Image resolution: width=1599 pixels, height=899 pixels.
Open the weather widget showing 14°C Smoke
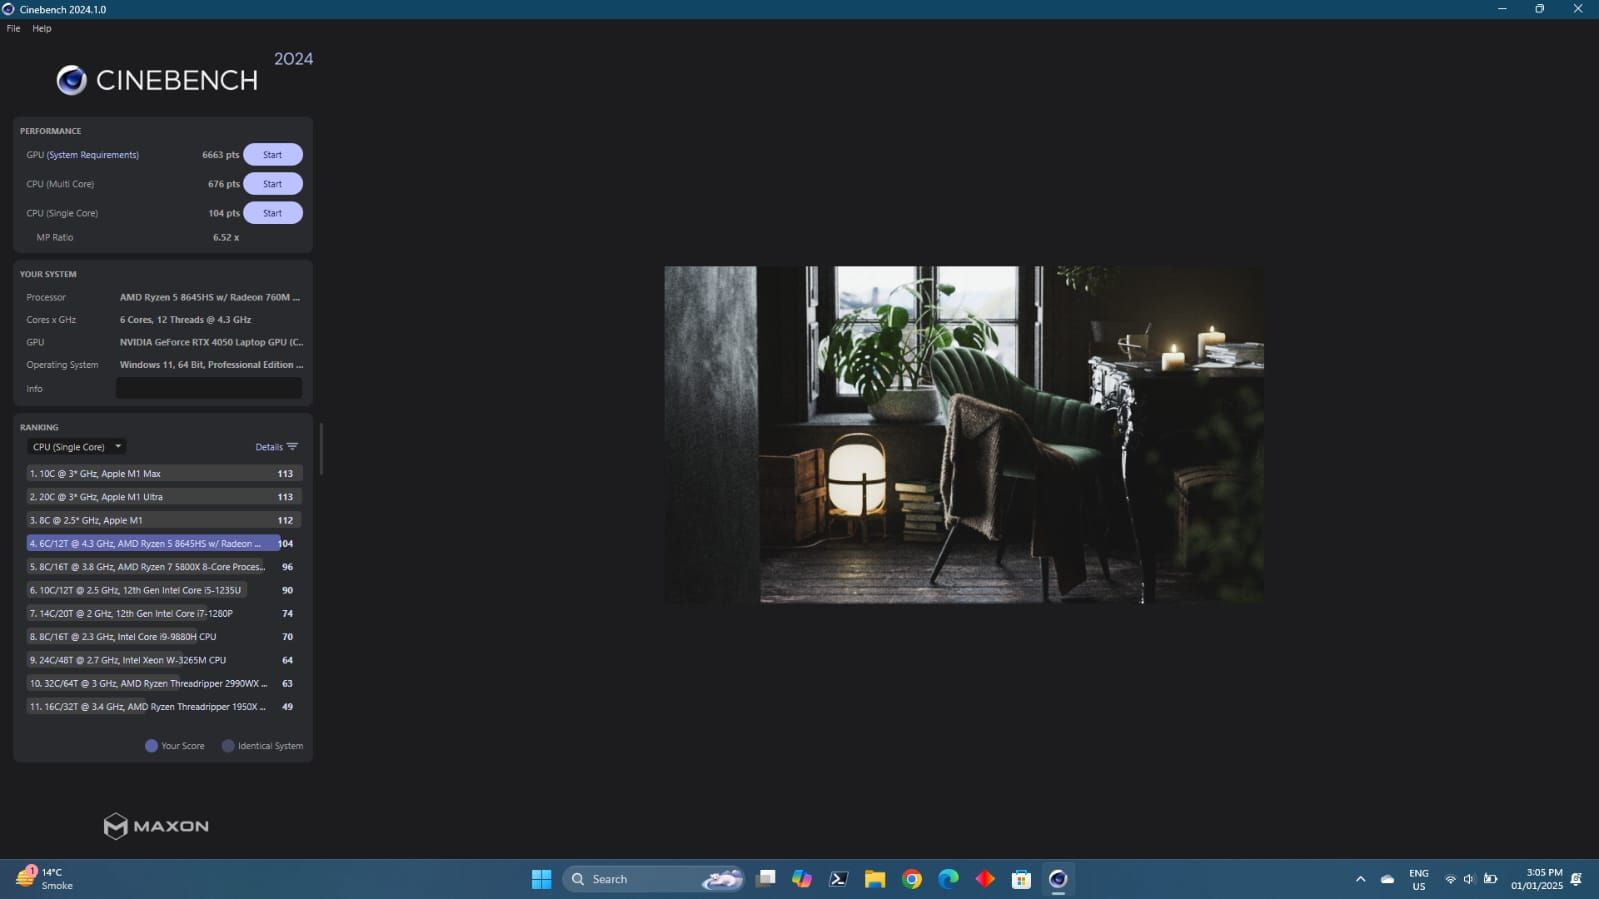pyautogui.click(x=45, y=879)
